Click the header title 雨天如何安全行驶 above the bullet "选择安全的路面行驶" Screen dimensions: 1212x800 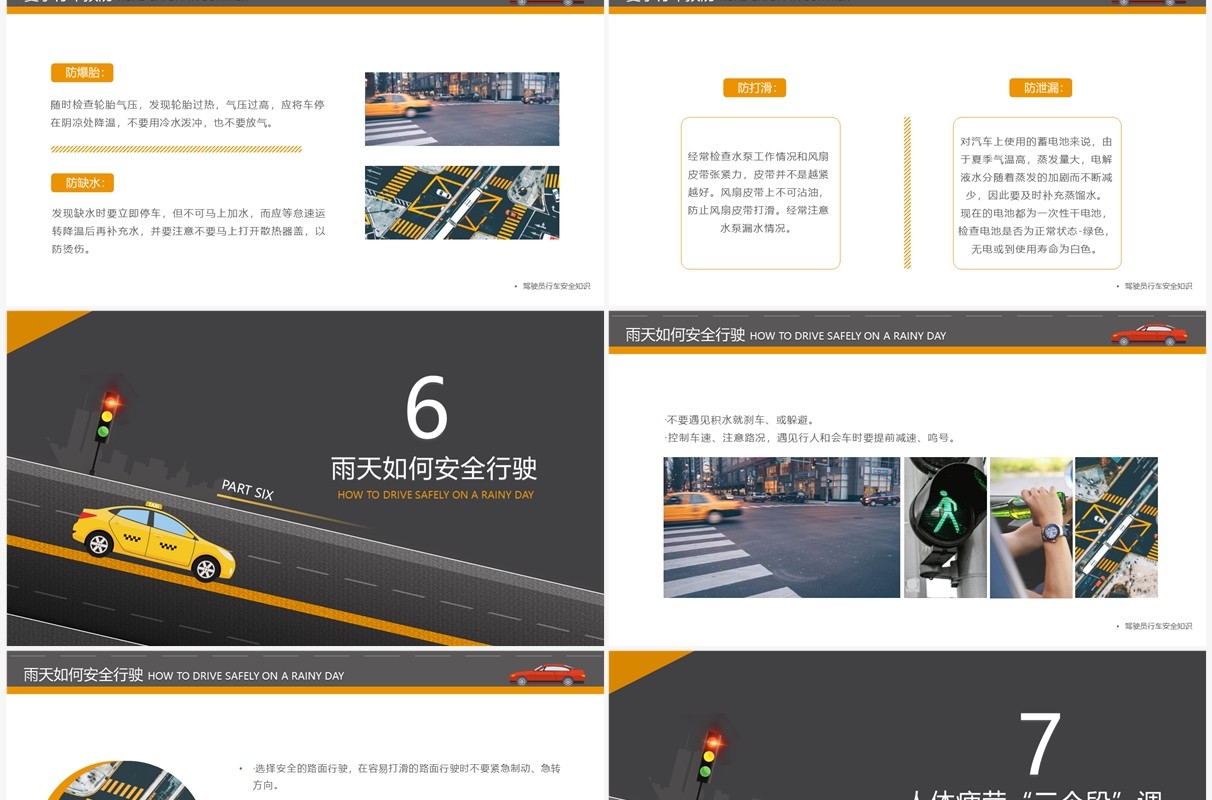click(x=83, y=675)
